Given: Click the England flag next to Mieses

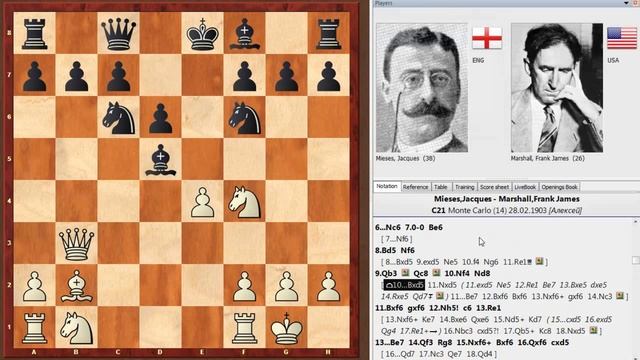Looking at the screenshot, I should 487,38.
